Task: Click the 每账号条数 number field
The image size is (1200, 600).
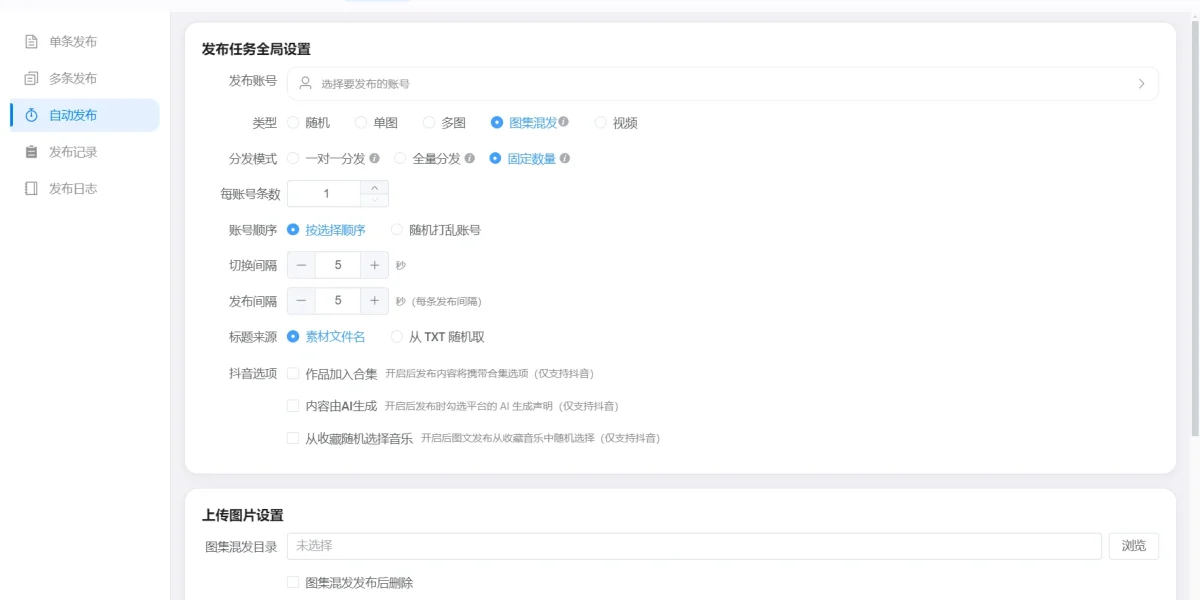Action: coord(325,193)
